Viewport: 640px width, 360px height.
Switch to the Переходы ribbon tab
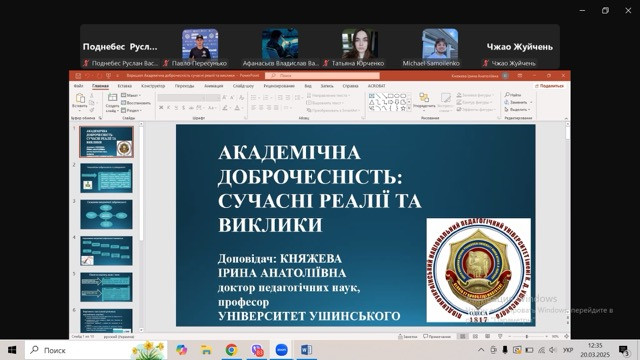pos(184,86)
